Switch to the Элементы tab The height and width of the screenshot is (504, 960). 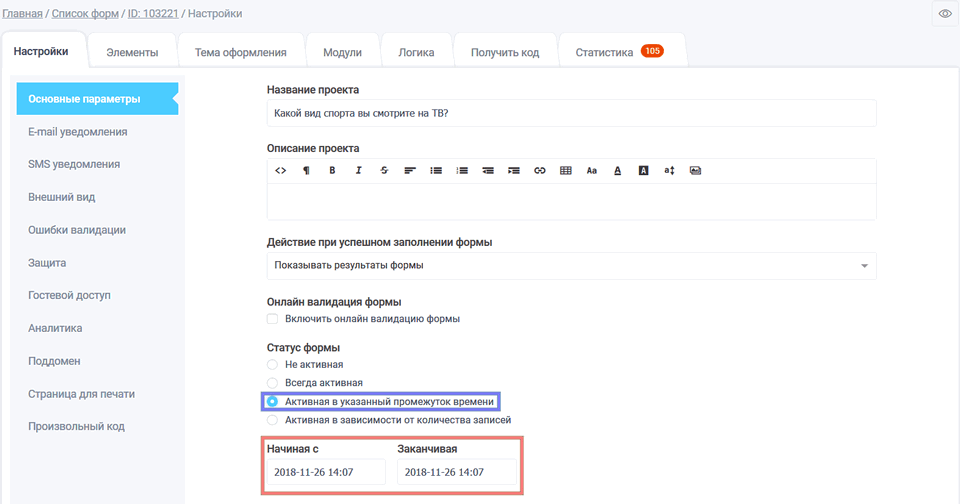point(132,52)
